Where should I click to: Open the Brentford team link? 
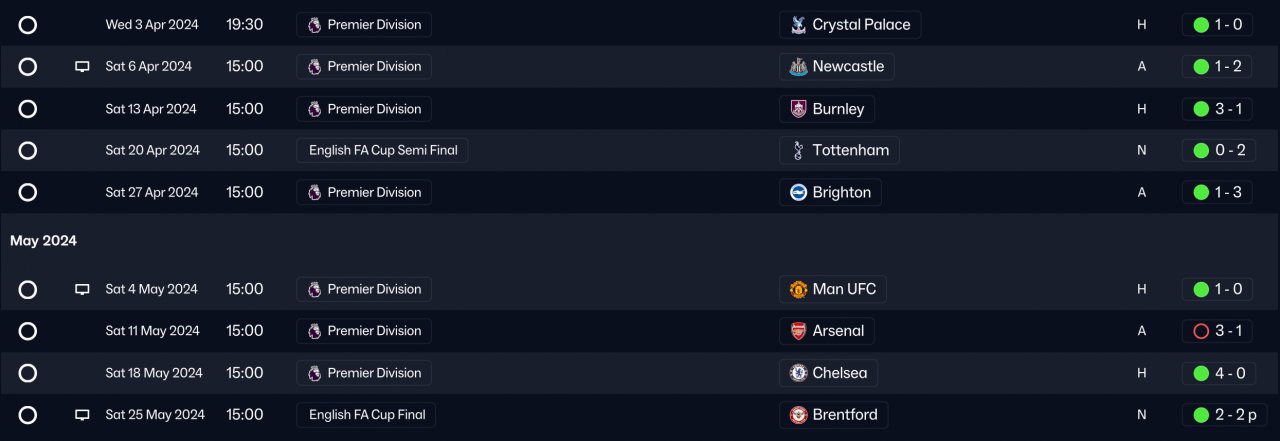(x=844, y=415)
